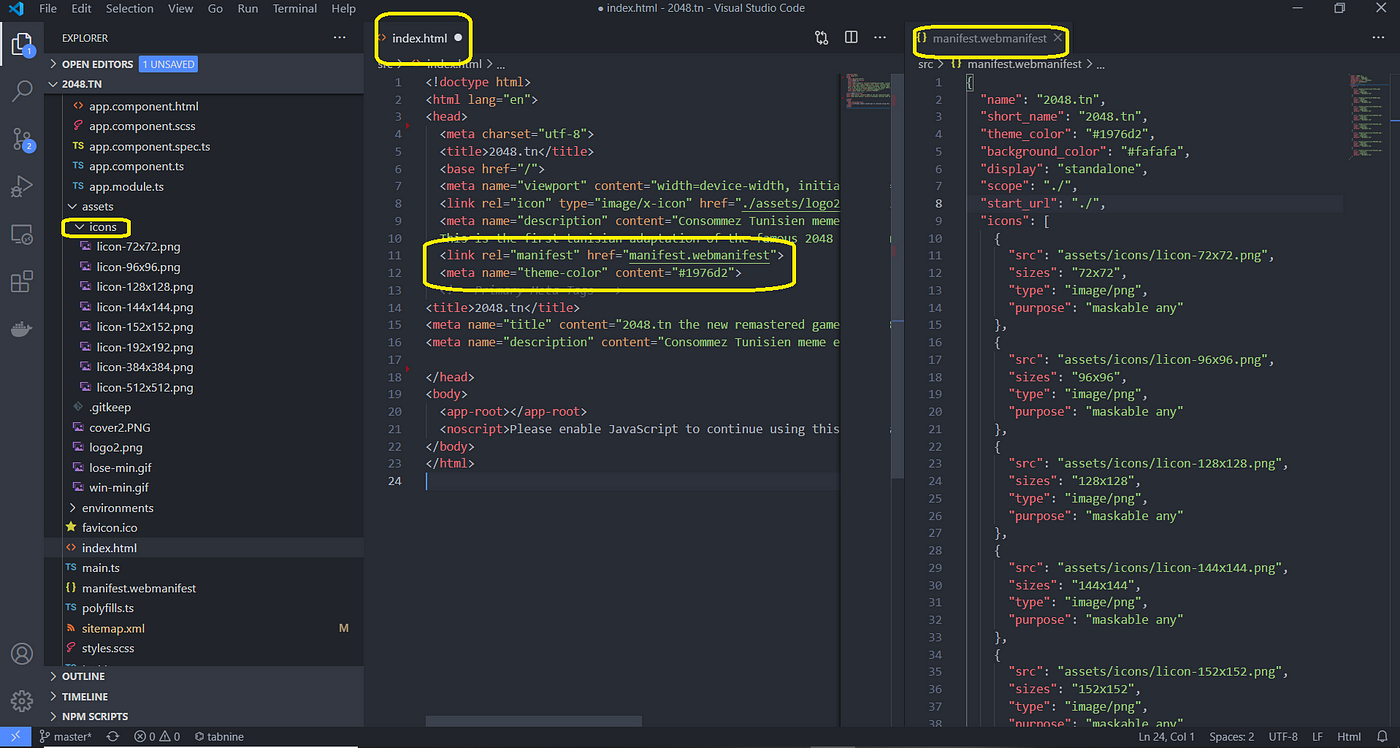Open the Docker view icon

coord(21,330)
